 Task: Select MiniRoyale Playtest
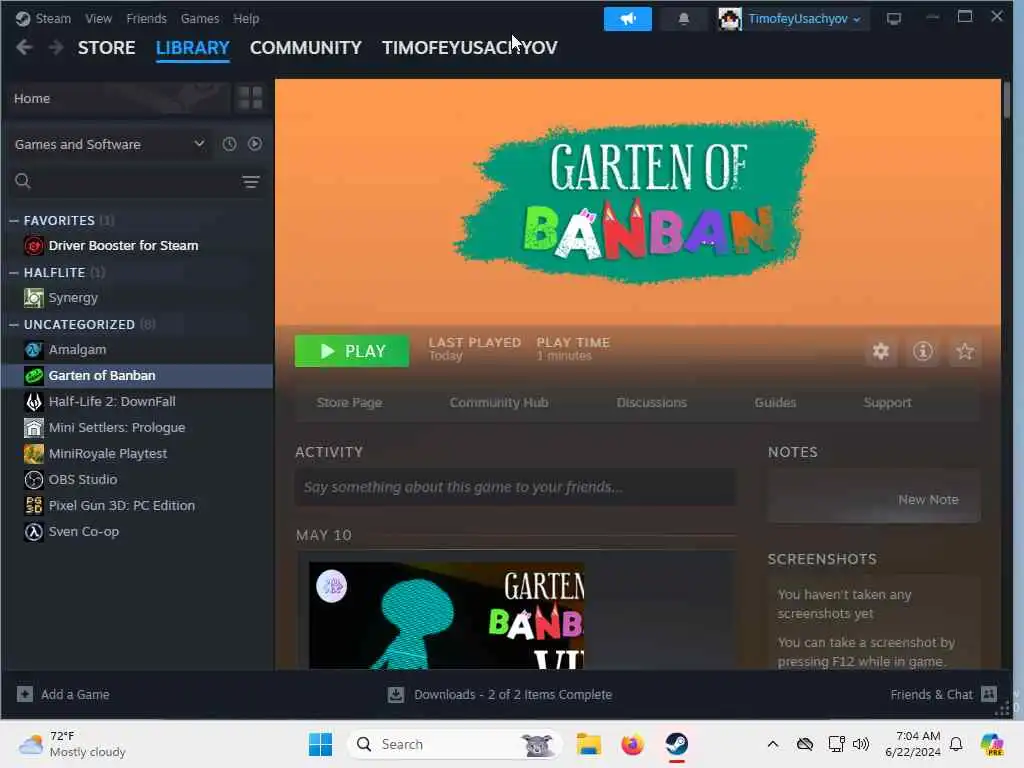(x=137, y=454)
